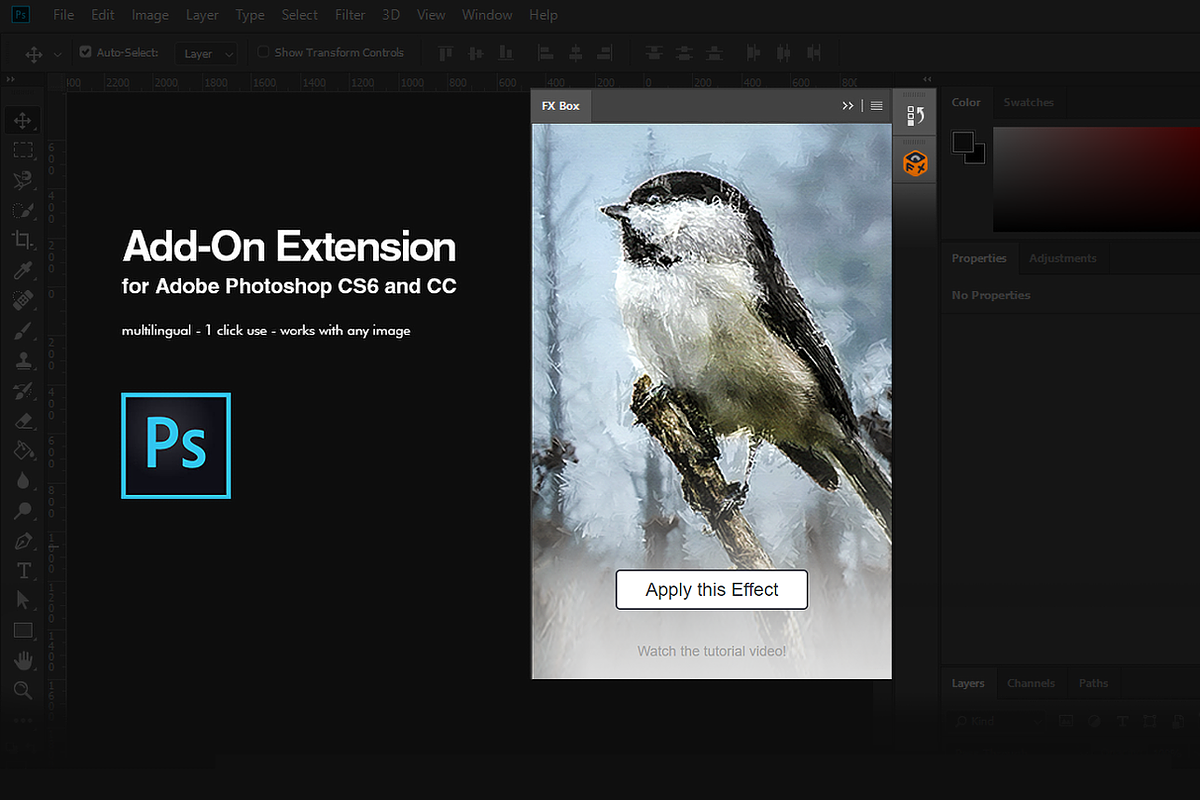Enable Show Transform Controls checkbox
The width and height of the screenshot is (1200, 800).
[263, 52]
